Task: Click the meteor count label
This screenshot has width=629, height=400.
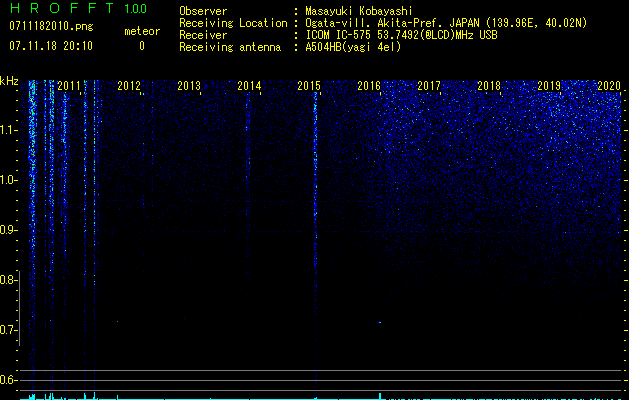Action: [142, 31]
